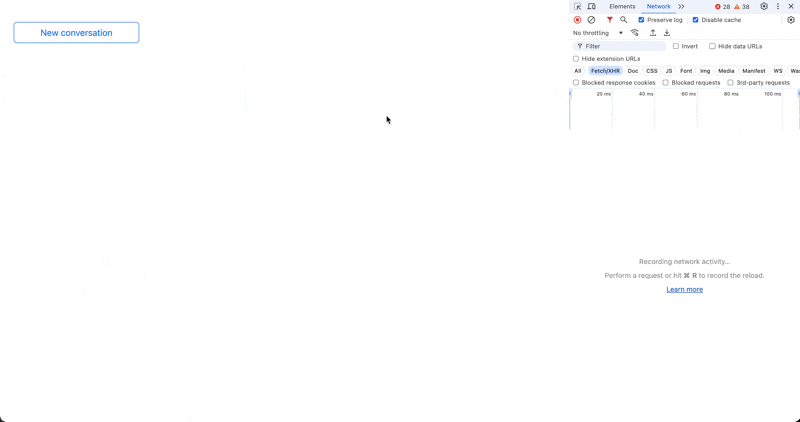Open DevTools settings gear in the top bar
The height and width of the screenshot is (422, 800).
(x=764, y=7)
